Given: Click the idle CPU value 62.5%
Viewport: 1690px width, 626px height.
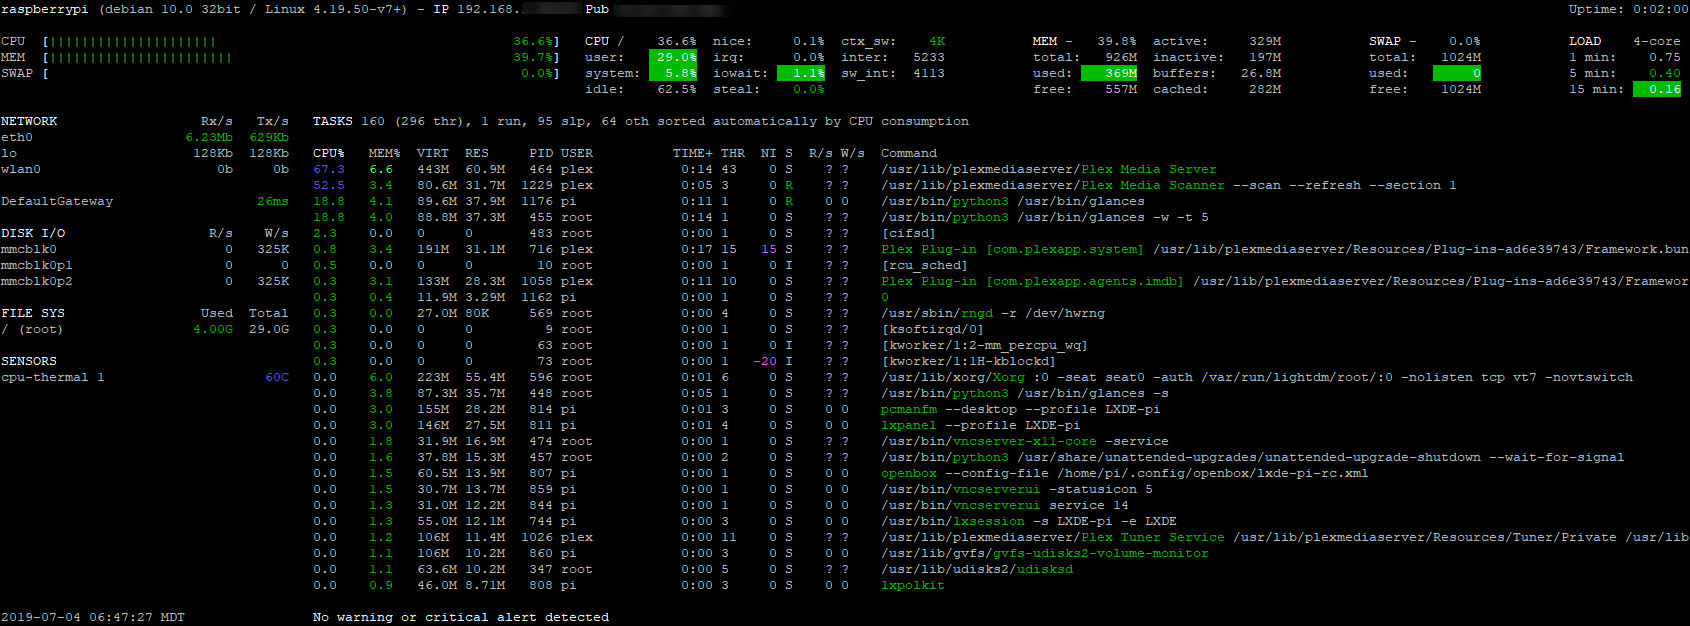Looking at the screenshot, I should coord(677,90).
